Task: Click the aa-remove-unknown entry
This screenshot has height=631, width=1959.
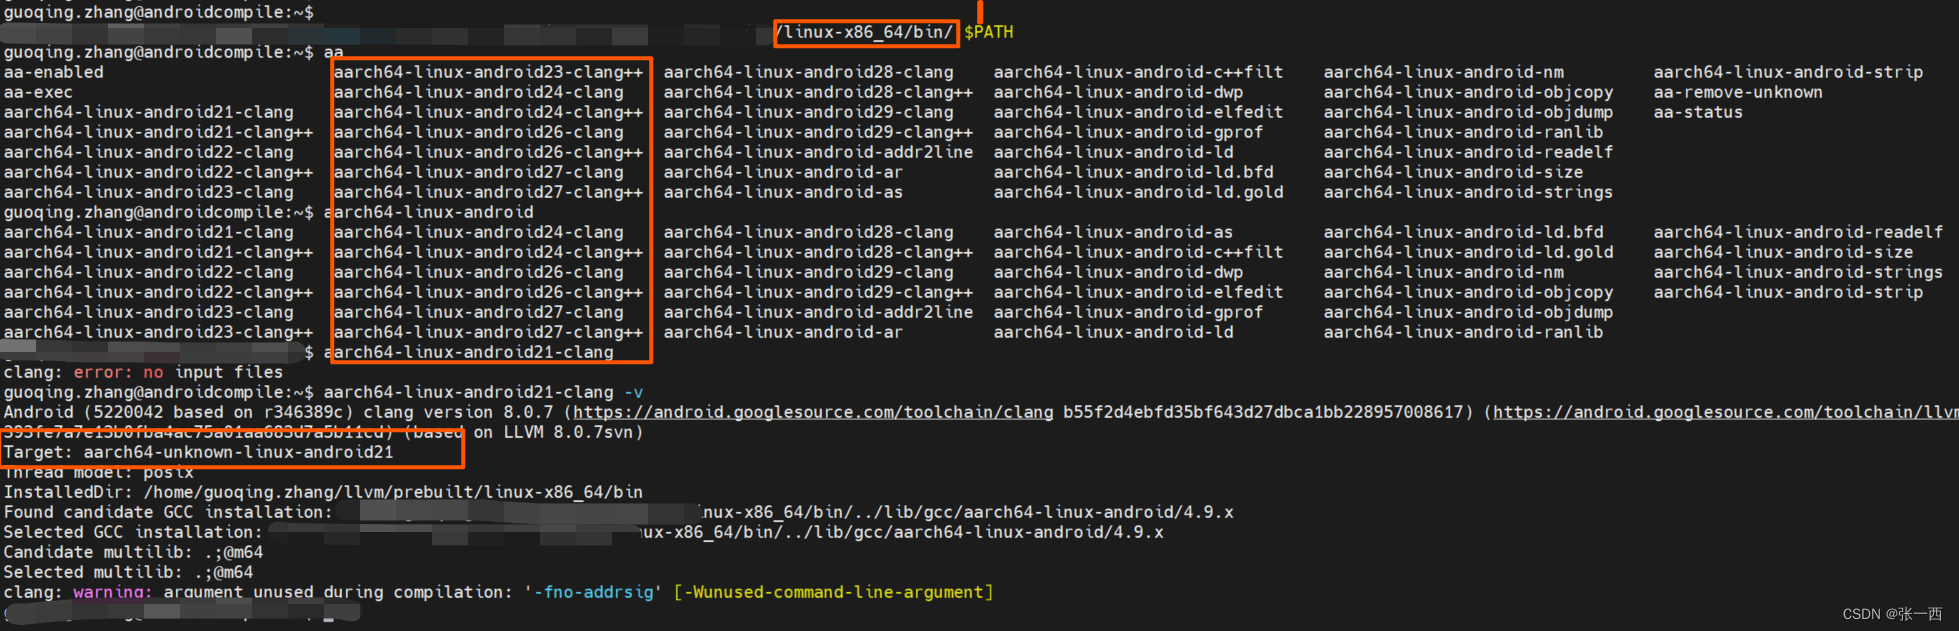Action: pyautogui.click(x=1738, y=92)
